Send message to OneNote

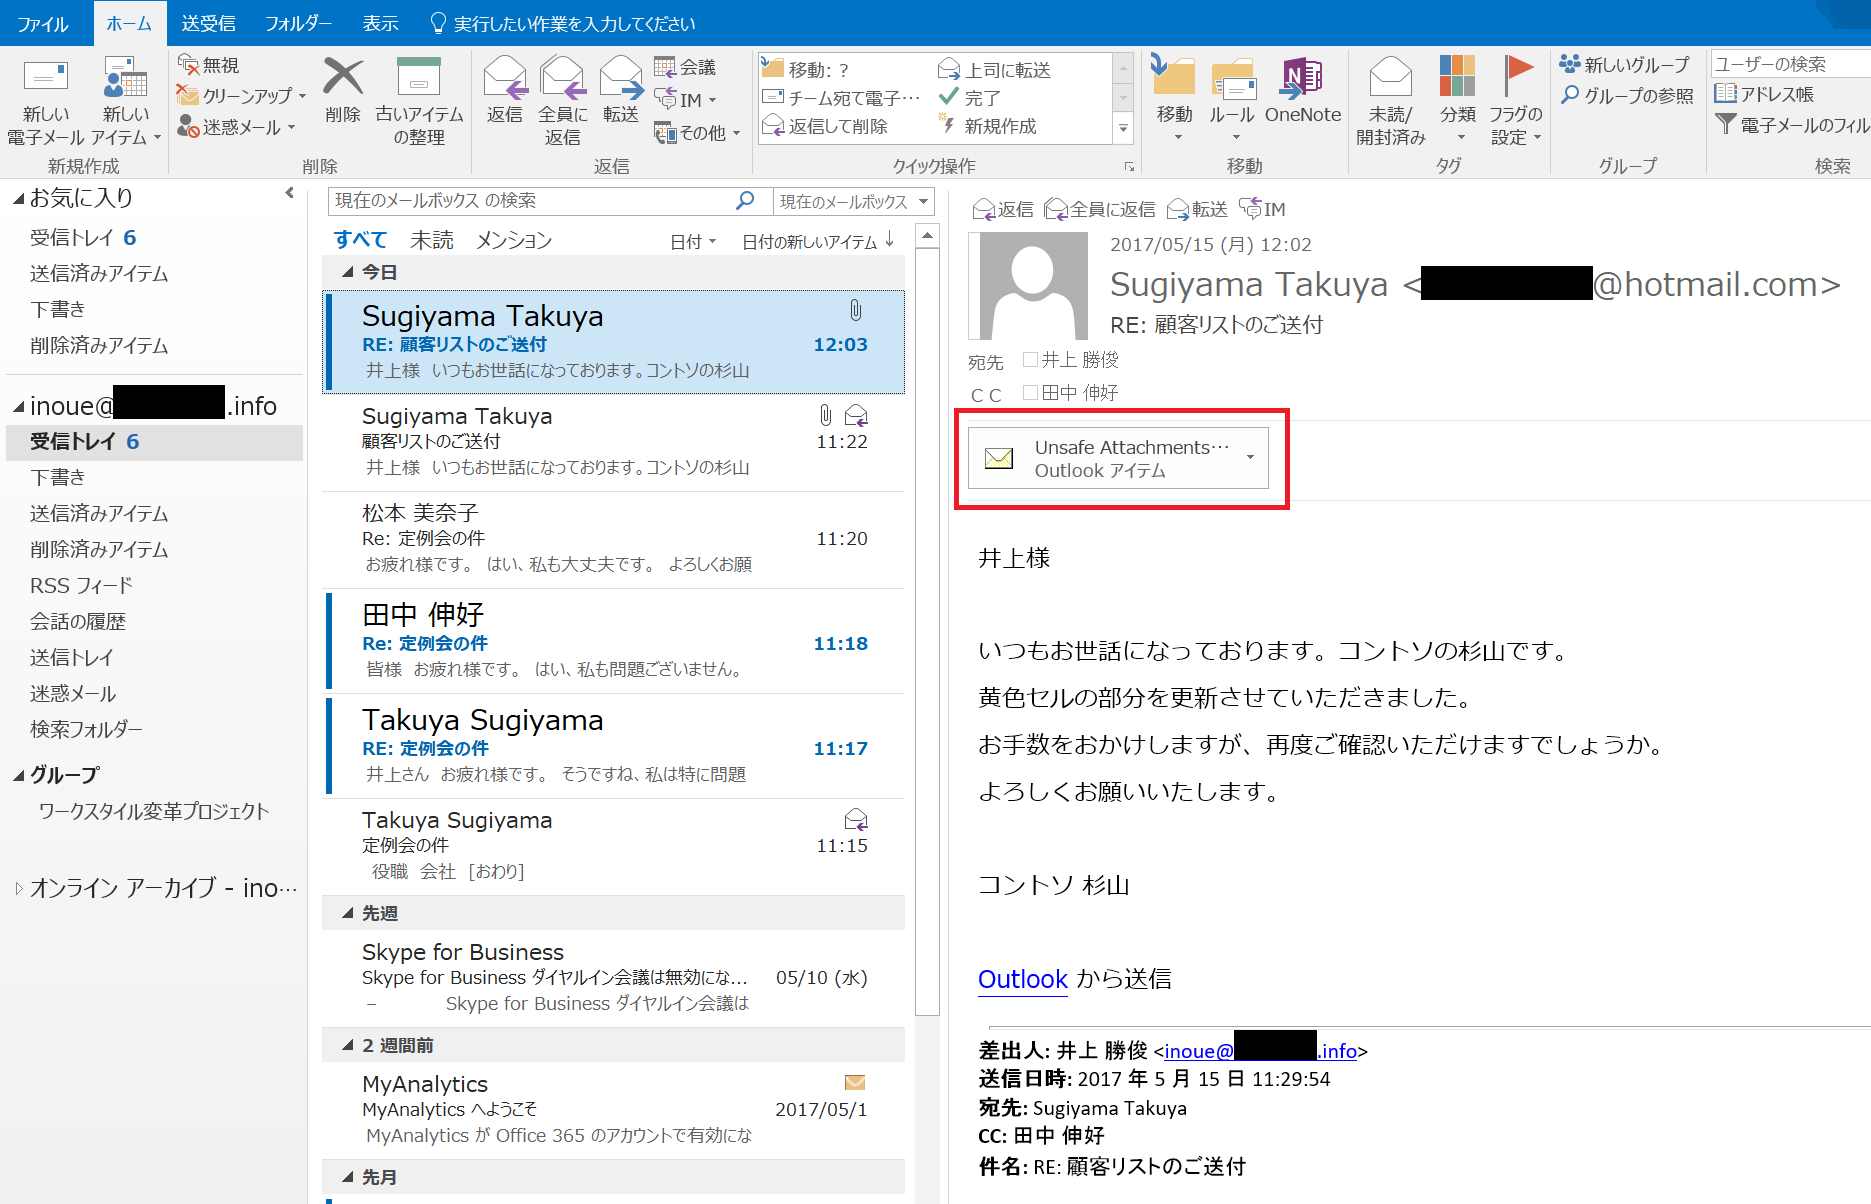pos(1303,90)
